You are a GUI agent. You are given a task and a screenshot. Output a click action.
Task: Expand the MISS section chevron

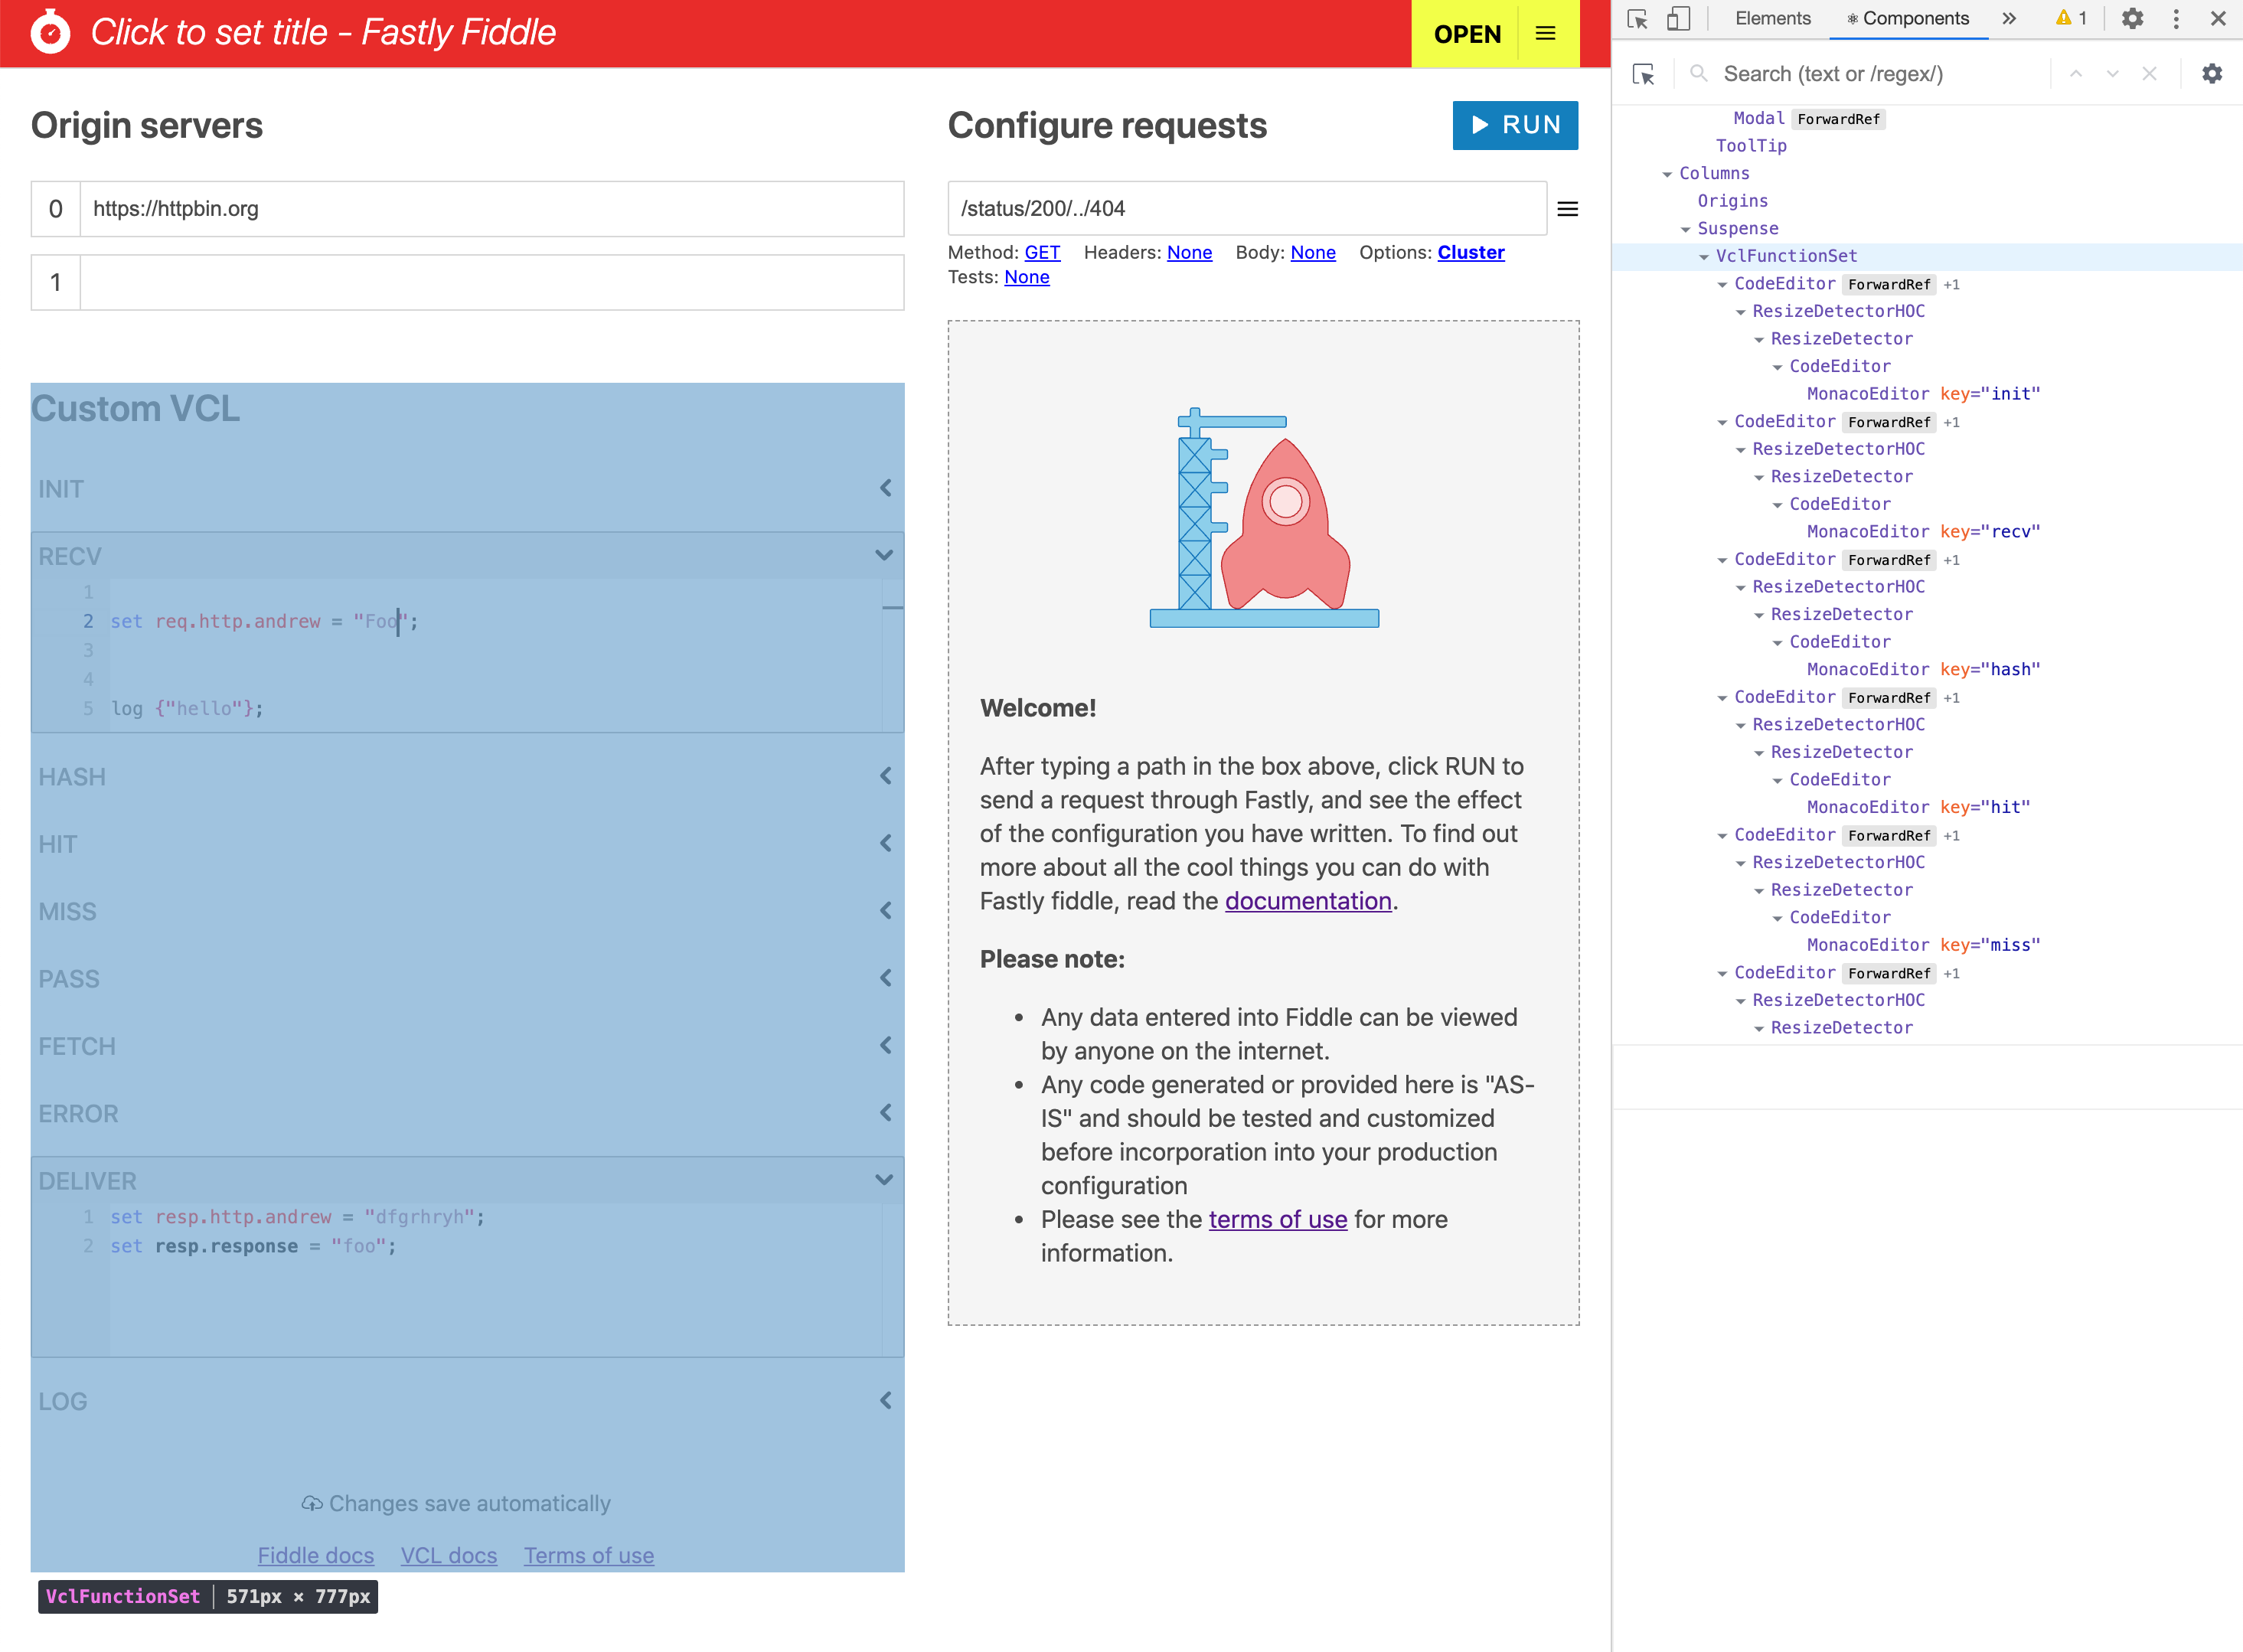coord(885,911)
